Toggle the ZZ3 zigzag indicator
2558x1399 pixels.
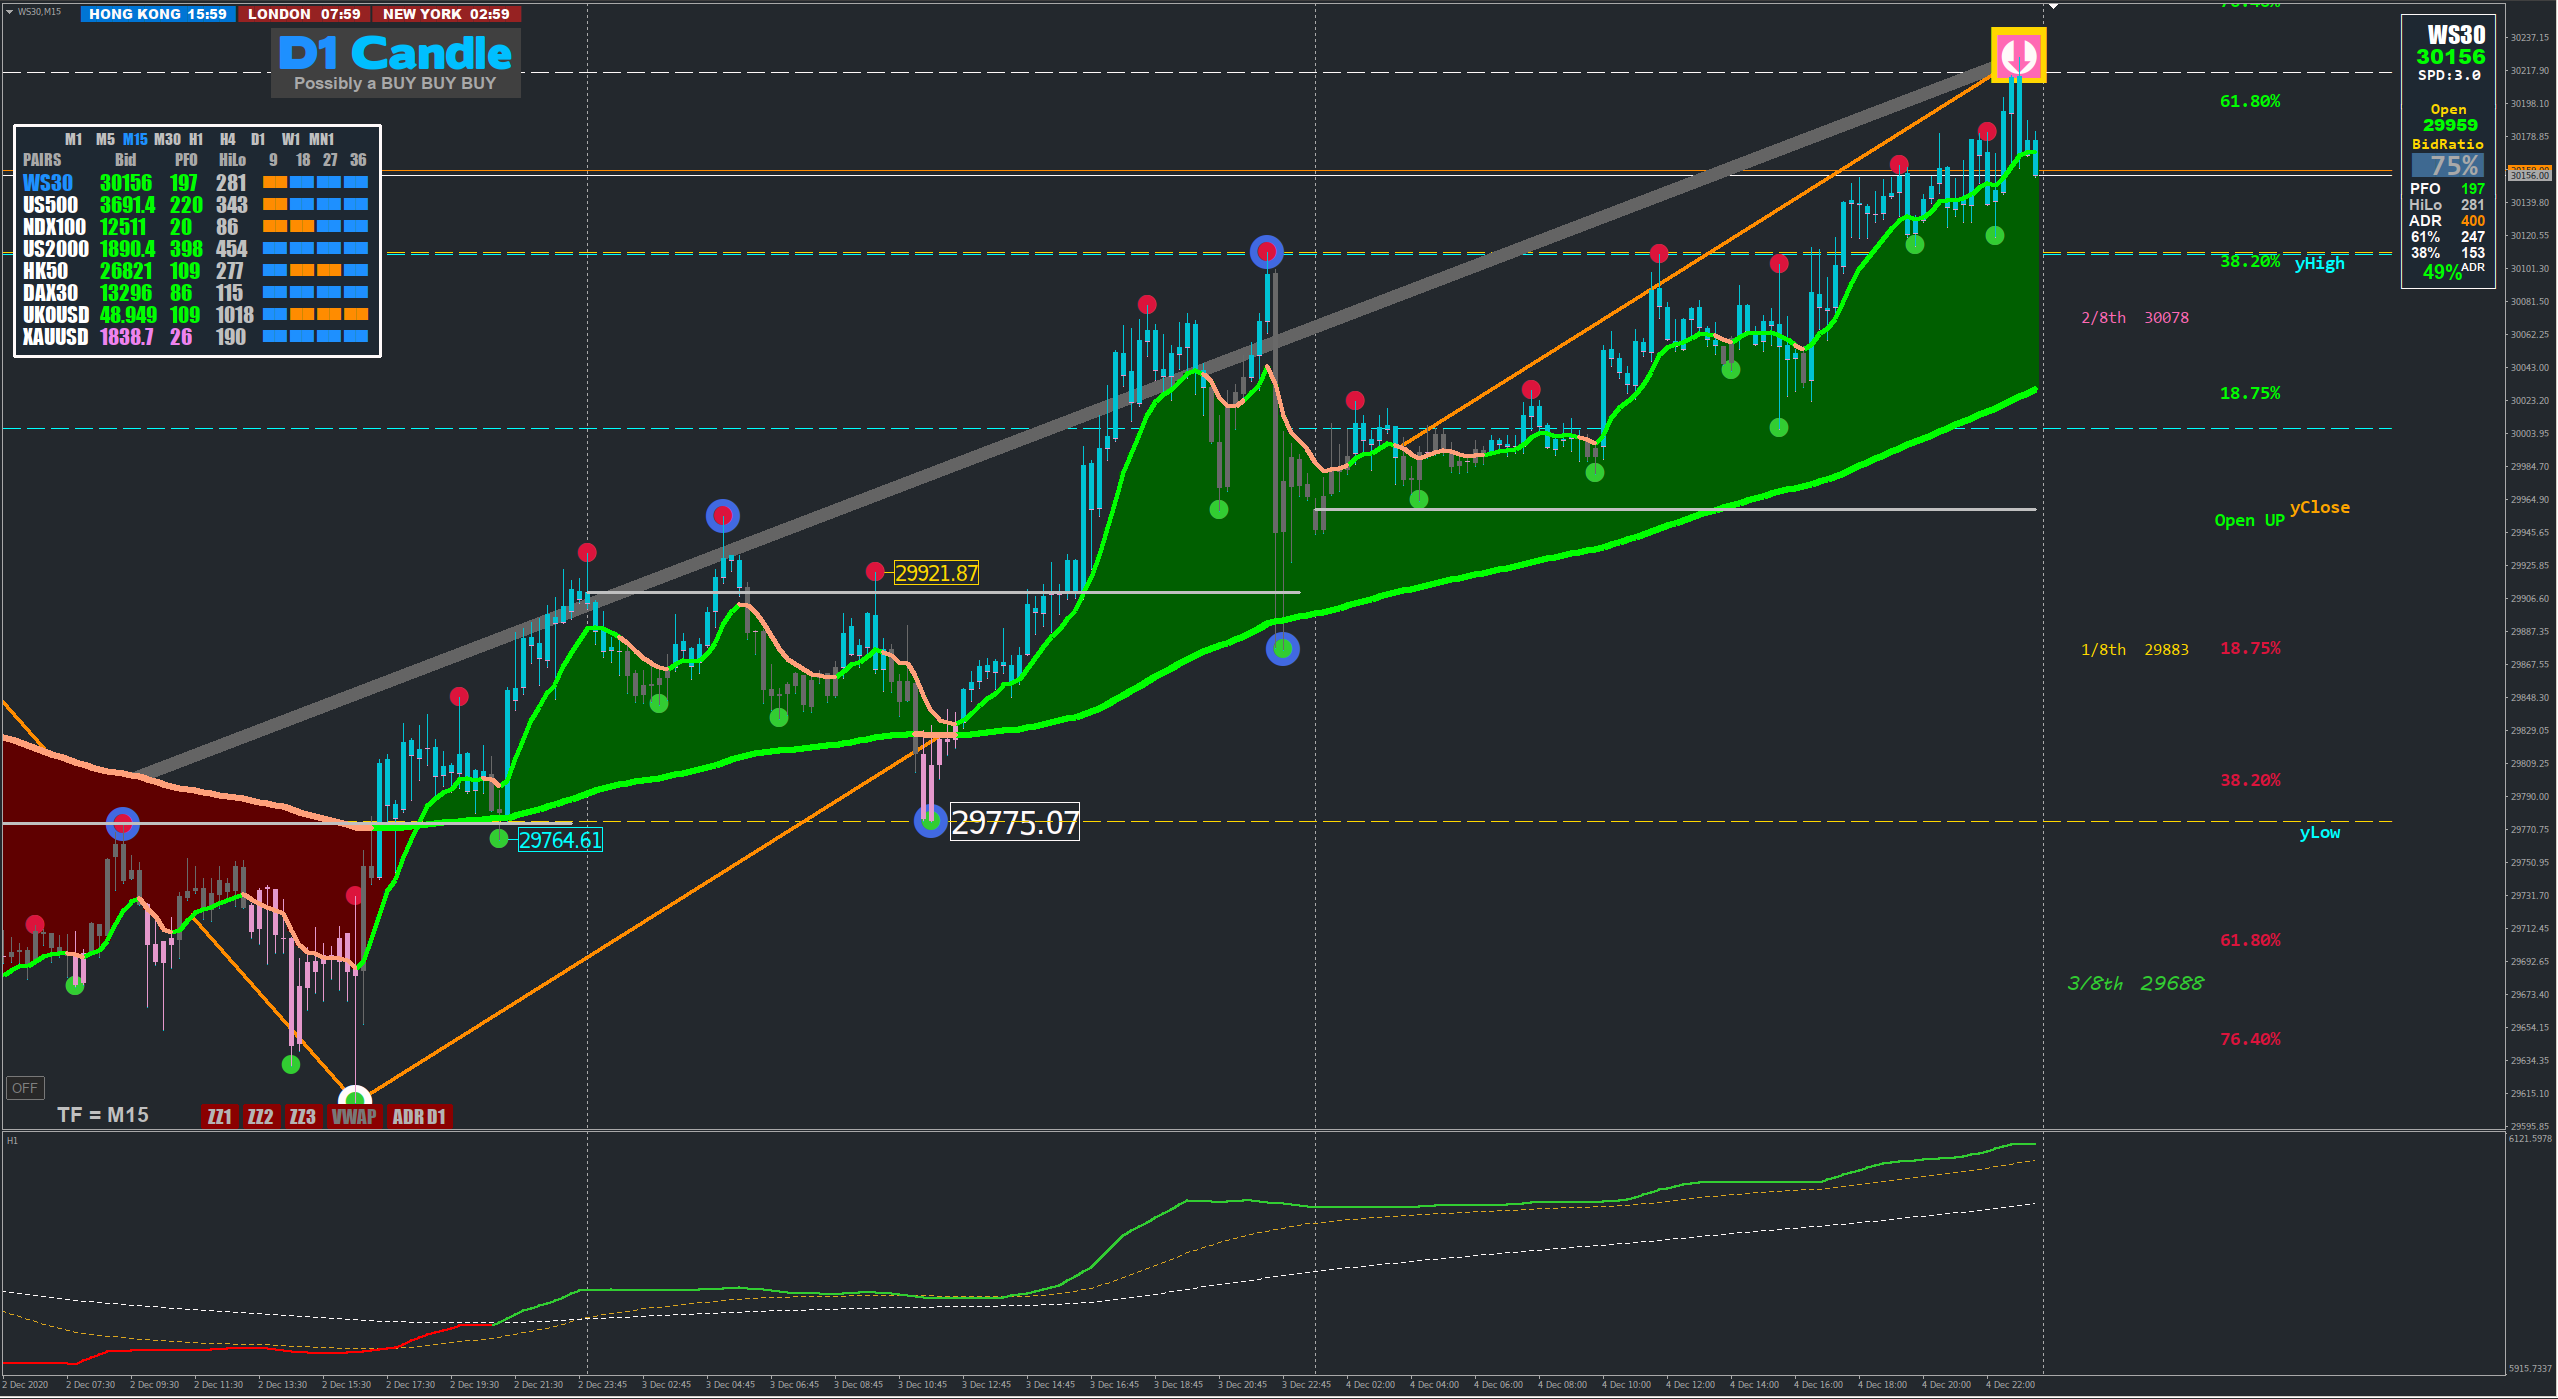[x=302, y=1116]
